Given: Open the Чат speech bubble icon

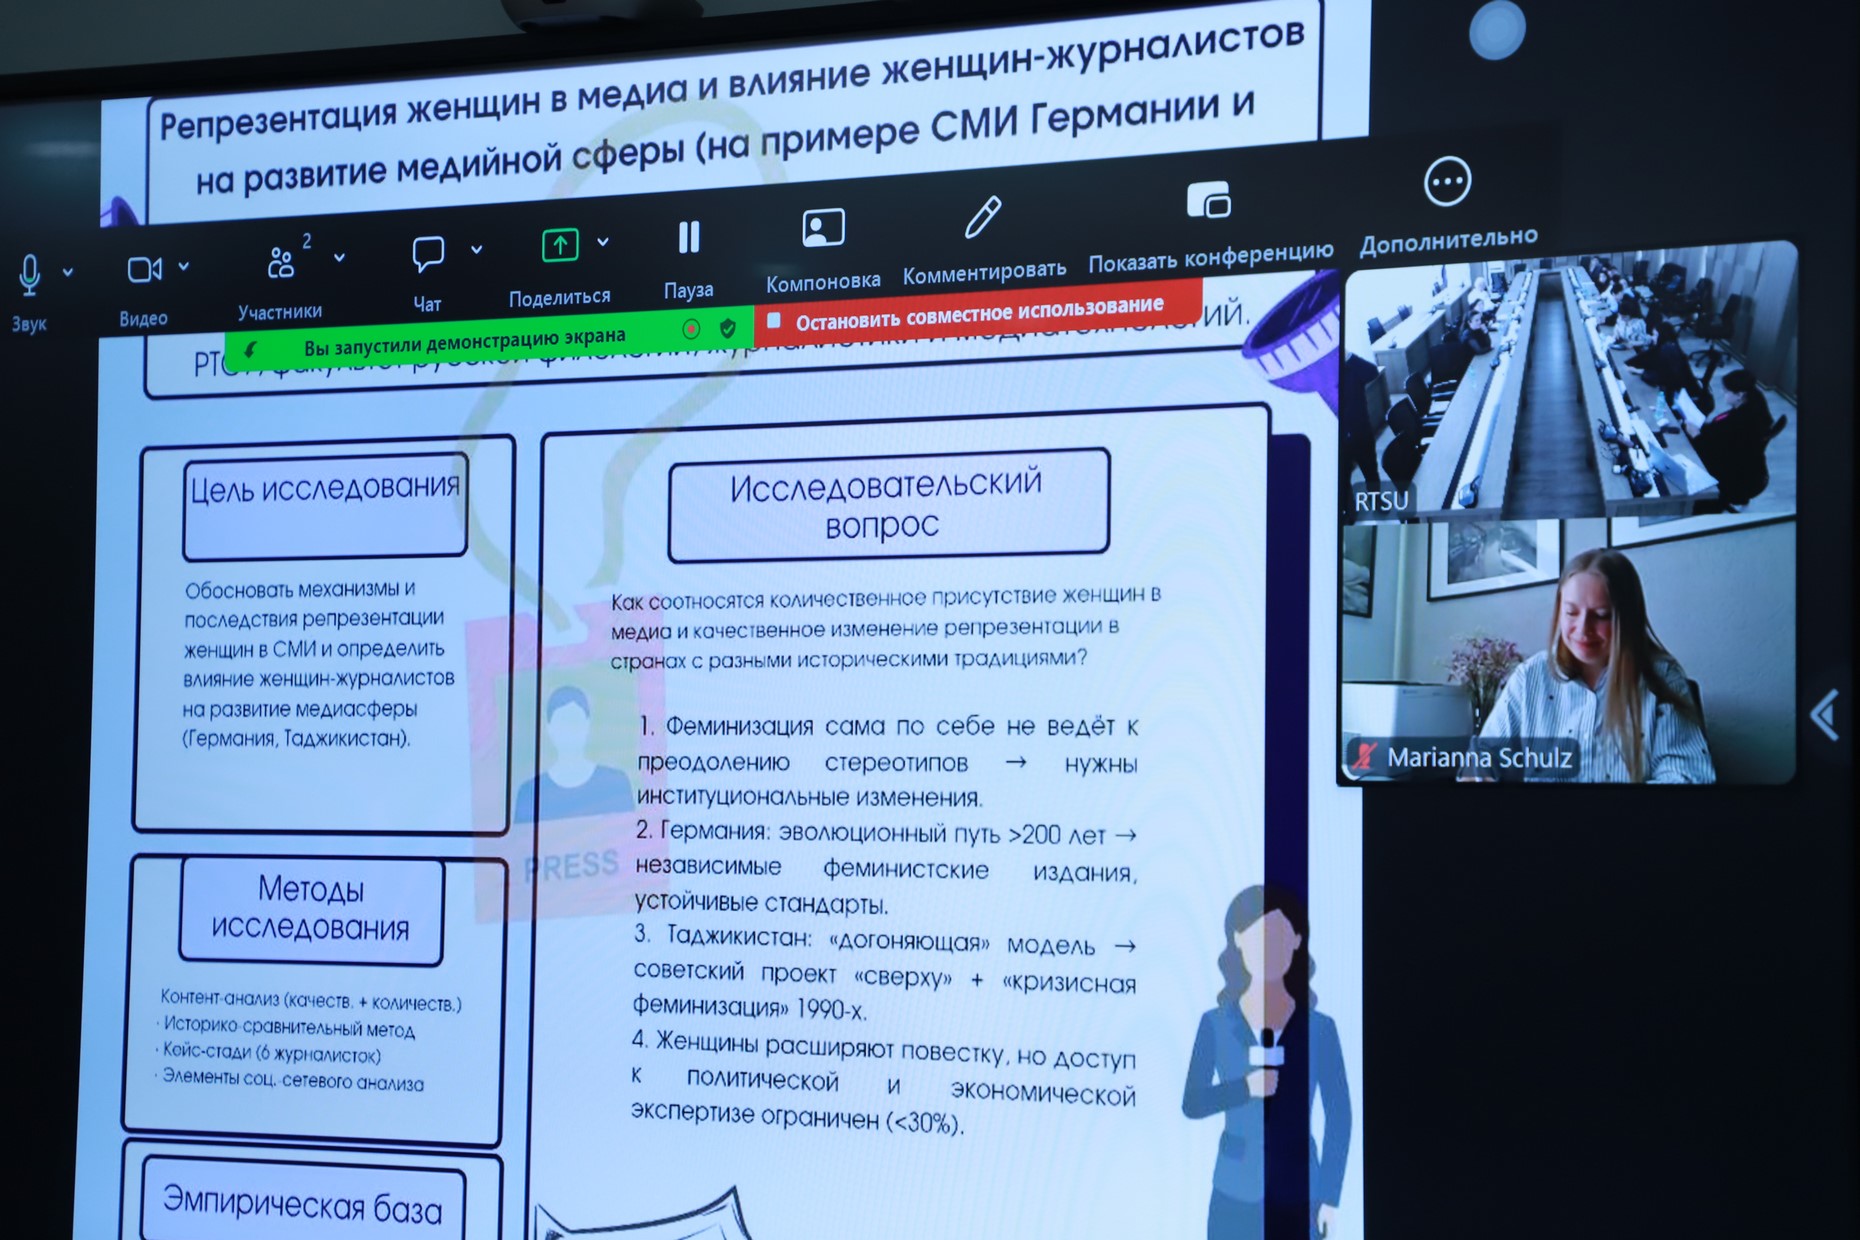Looking at the screenshot, I should [428, 254].
